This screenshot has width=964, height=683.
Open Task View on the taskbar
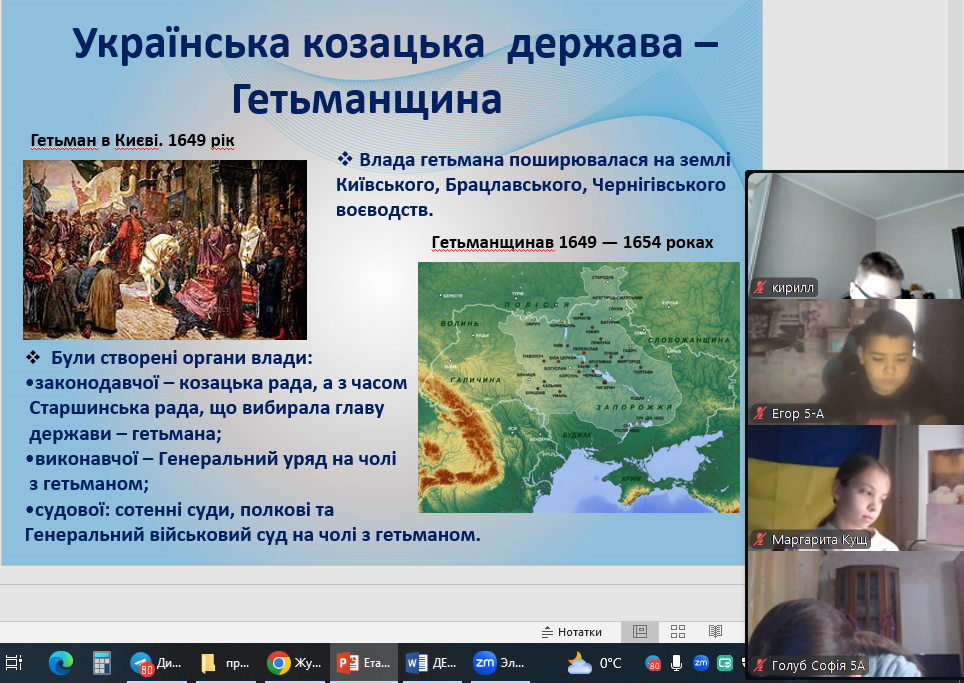(x=14, y=663)
